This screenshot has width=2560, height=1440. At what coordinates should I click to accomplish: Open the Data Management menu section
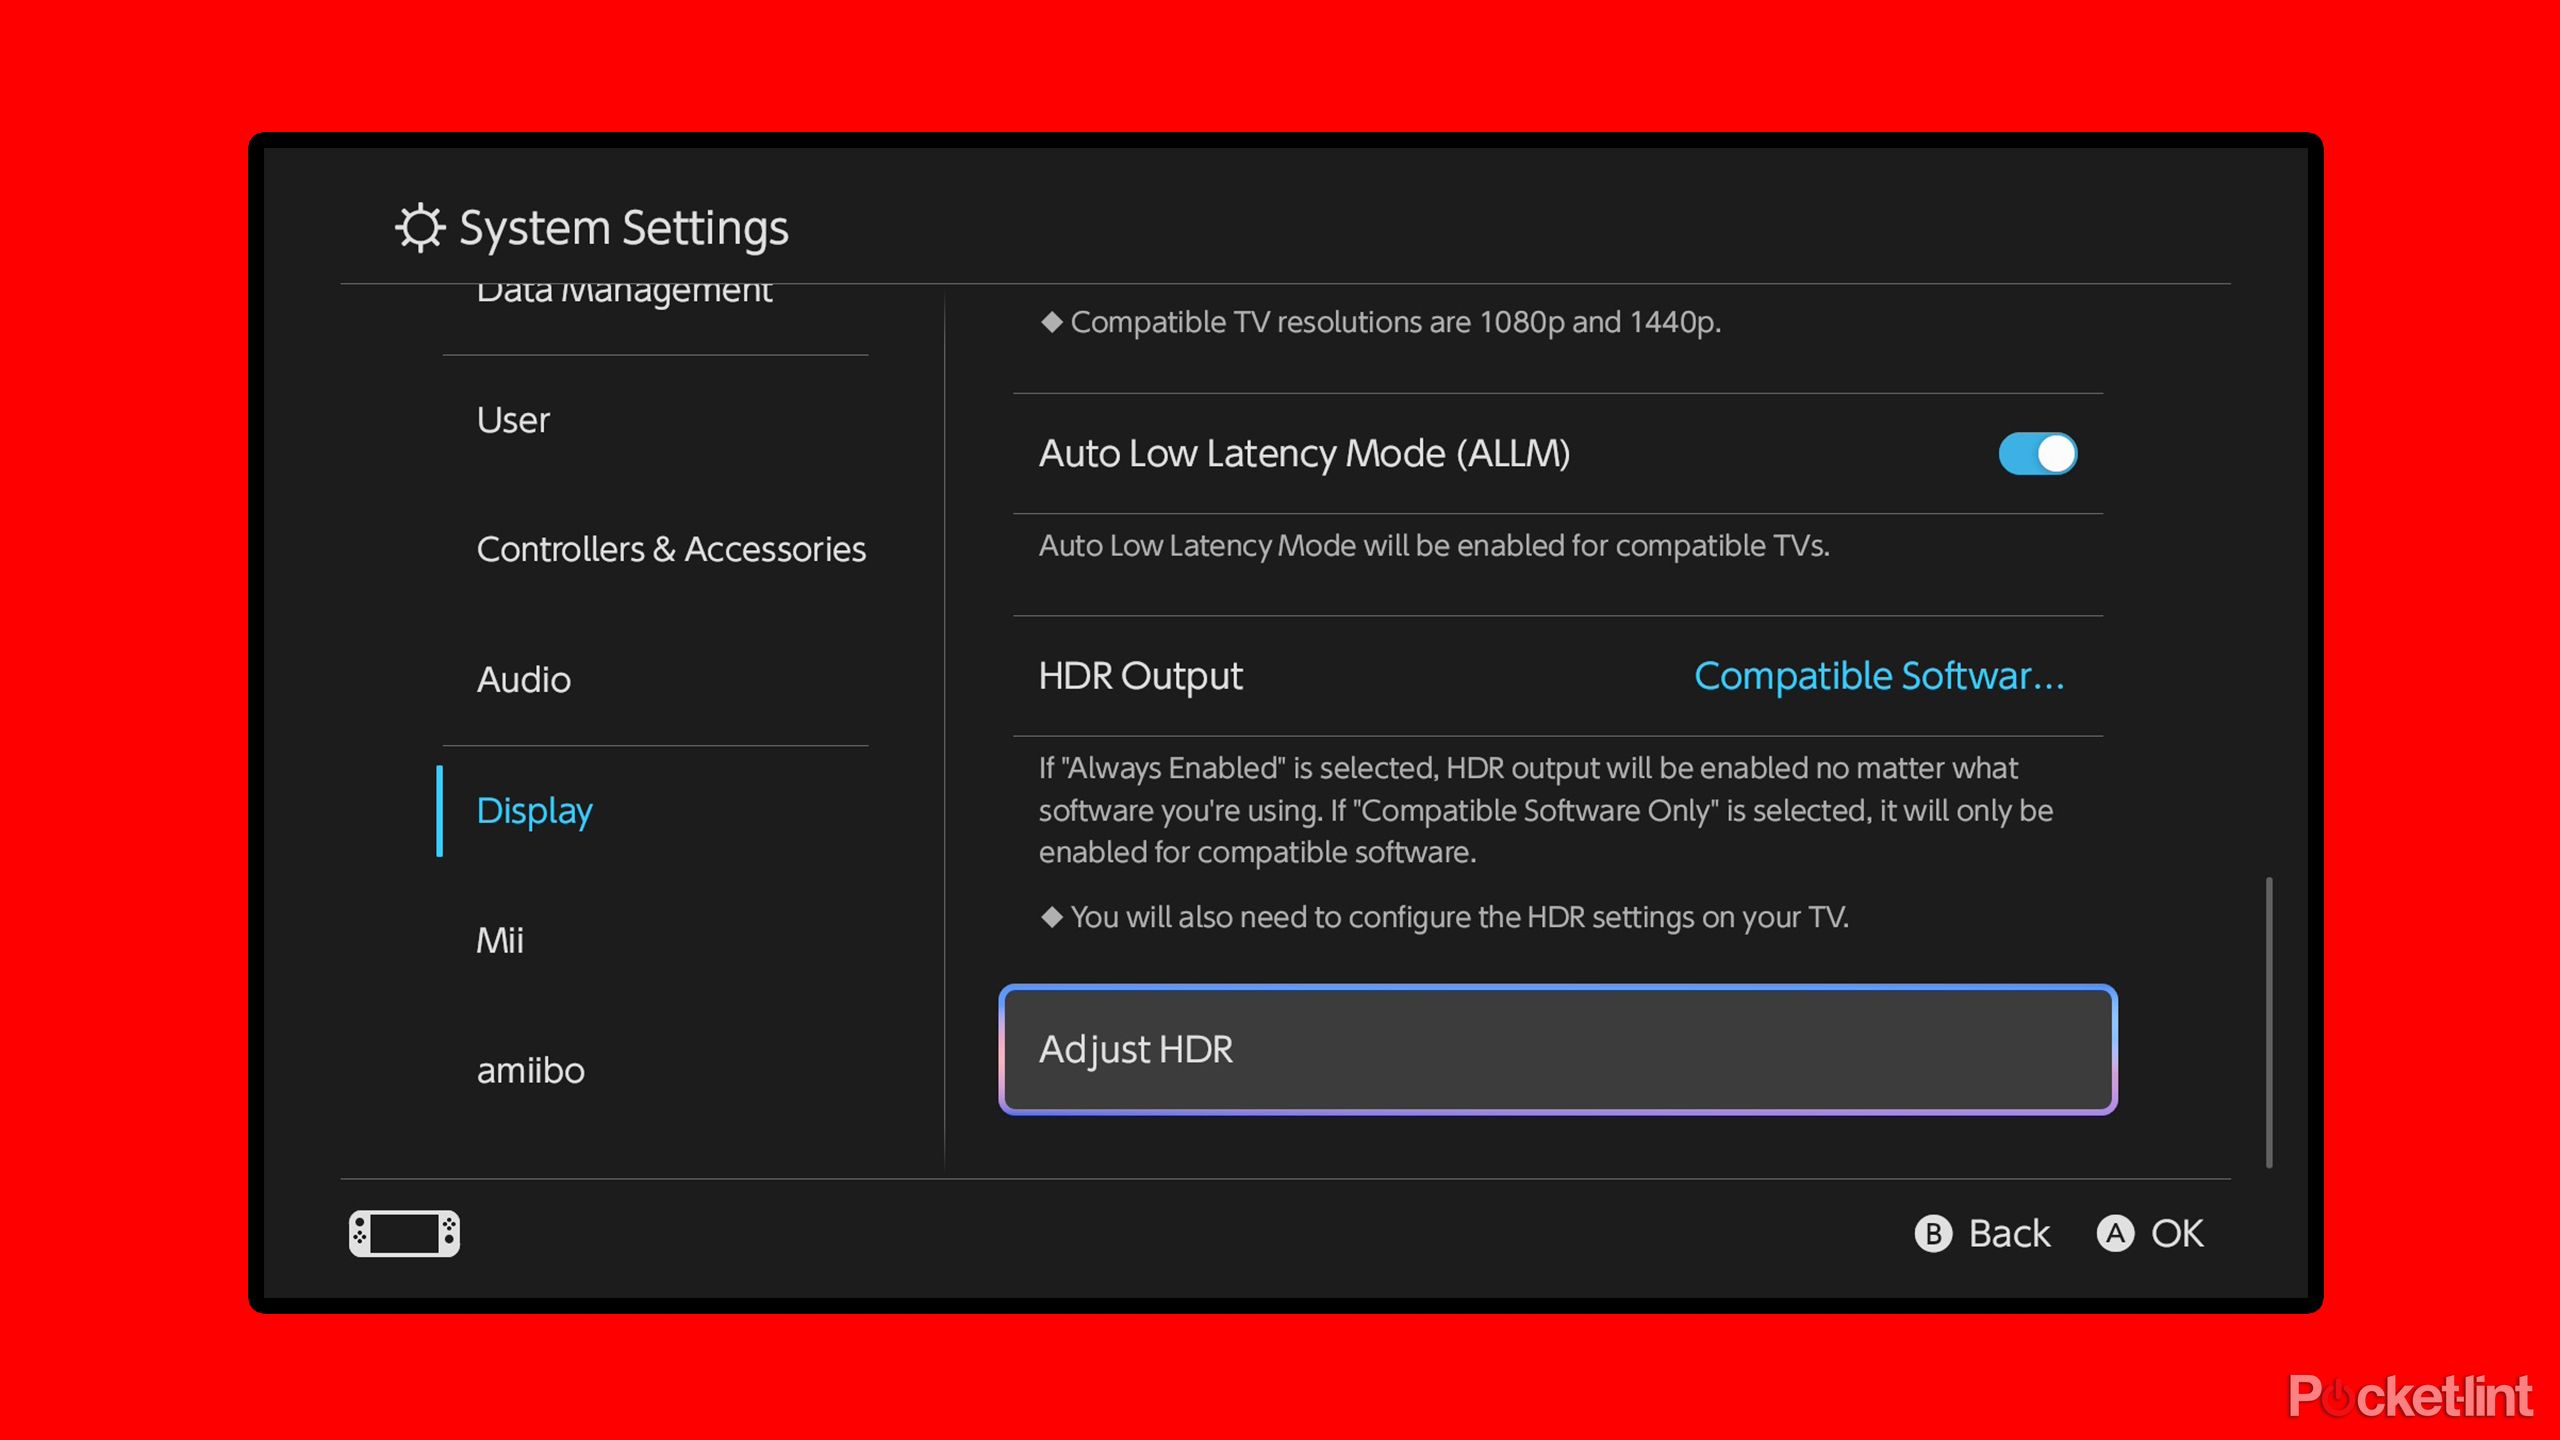pyautogui.click(x=624, y=292)
